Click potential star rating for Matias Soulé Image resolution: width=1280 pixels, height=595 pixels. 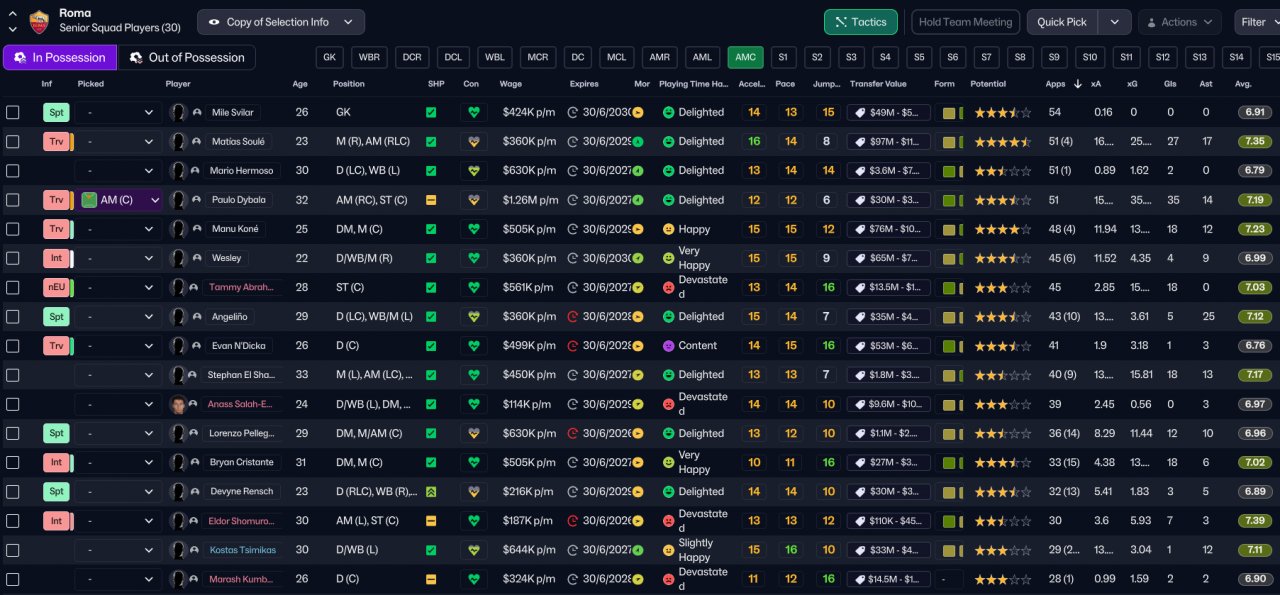(x=1002, y=142)
